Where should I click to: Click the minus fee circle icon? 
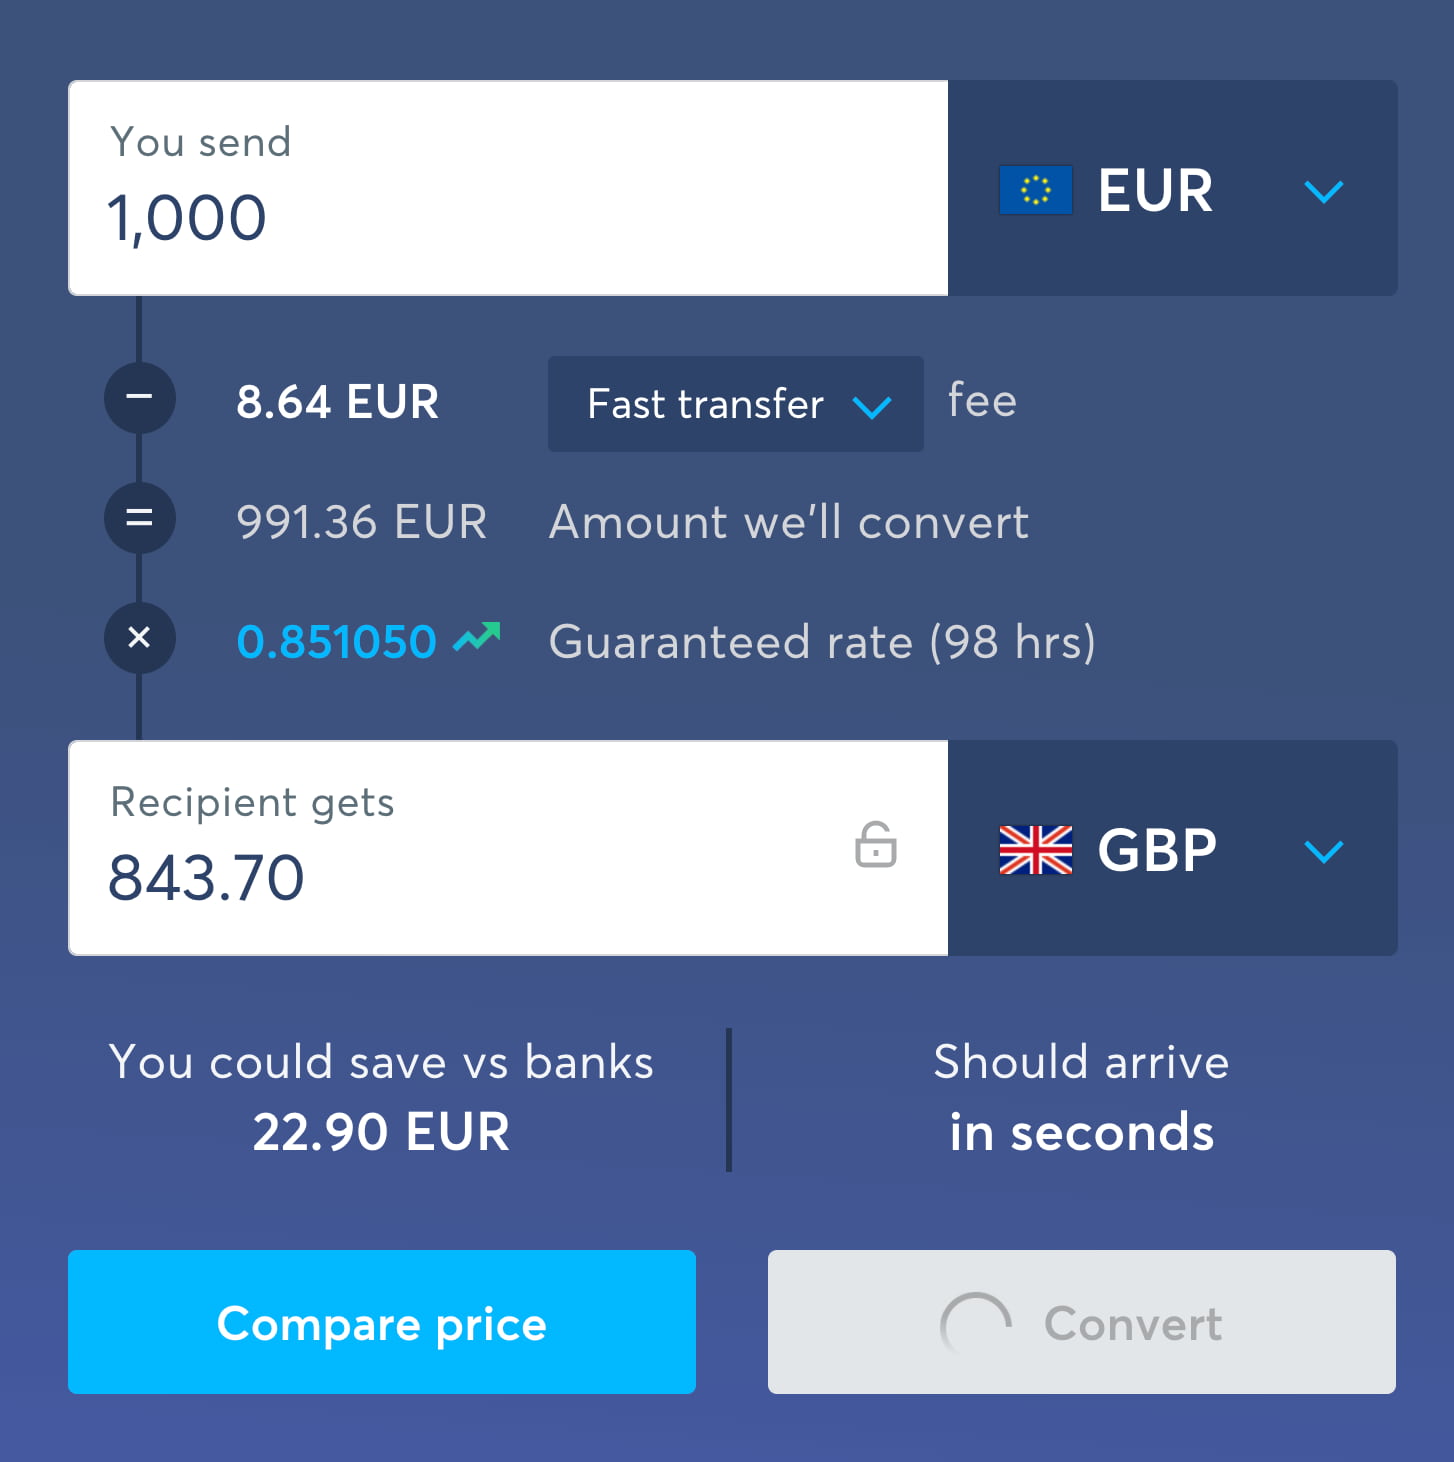(140, 397)
